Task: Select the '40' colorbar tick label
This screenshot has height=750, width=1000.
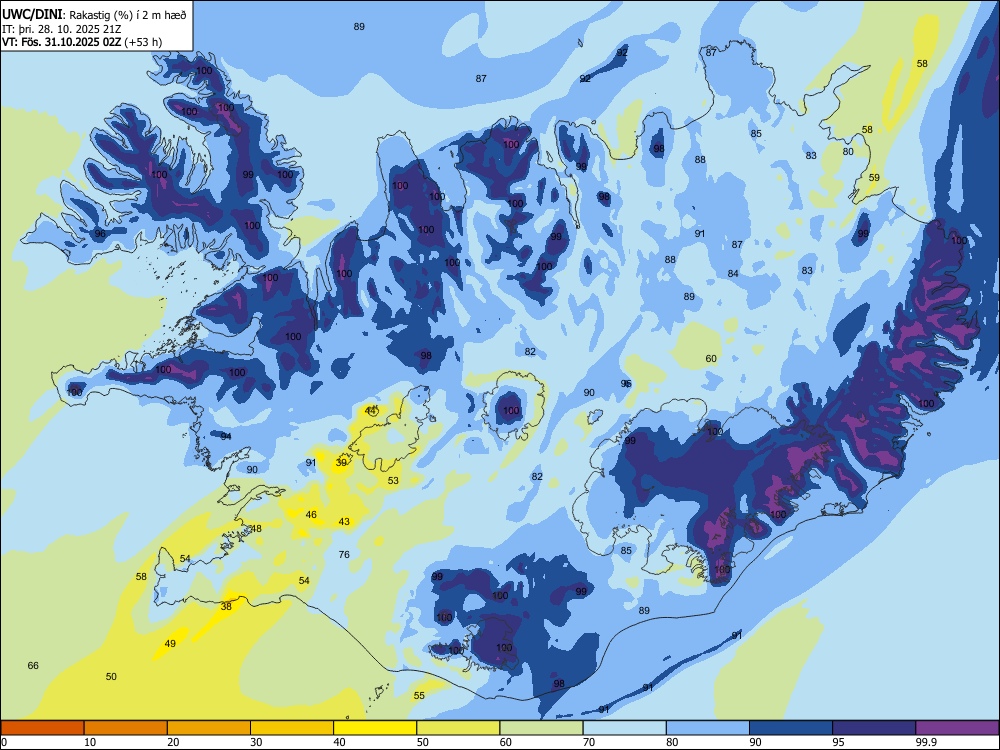Action: [340, 742]
